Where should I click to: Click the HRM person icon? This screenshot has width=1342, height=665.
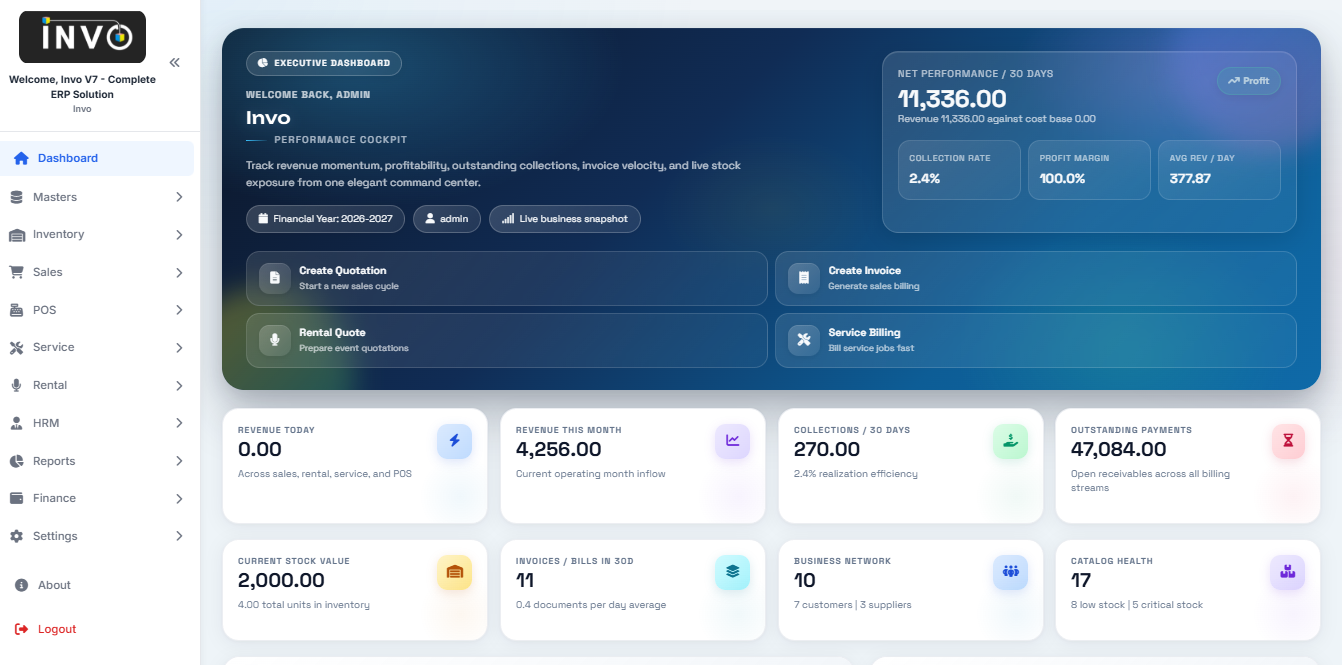[x=16, y=423]
